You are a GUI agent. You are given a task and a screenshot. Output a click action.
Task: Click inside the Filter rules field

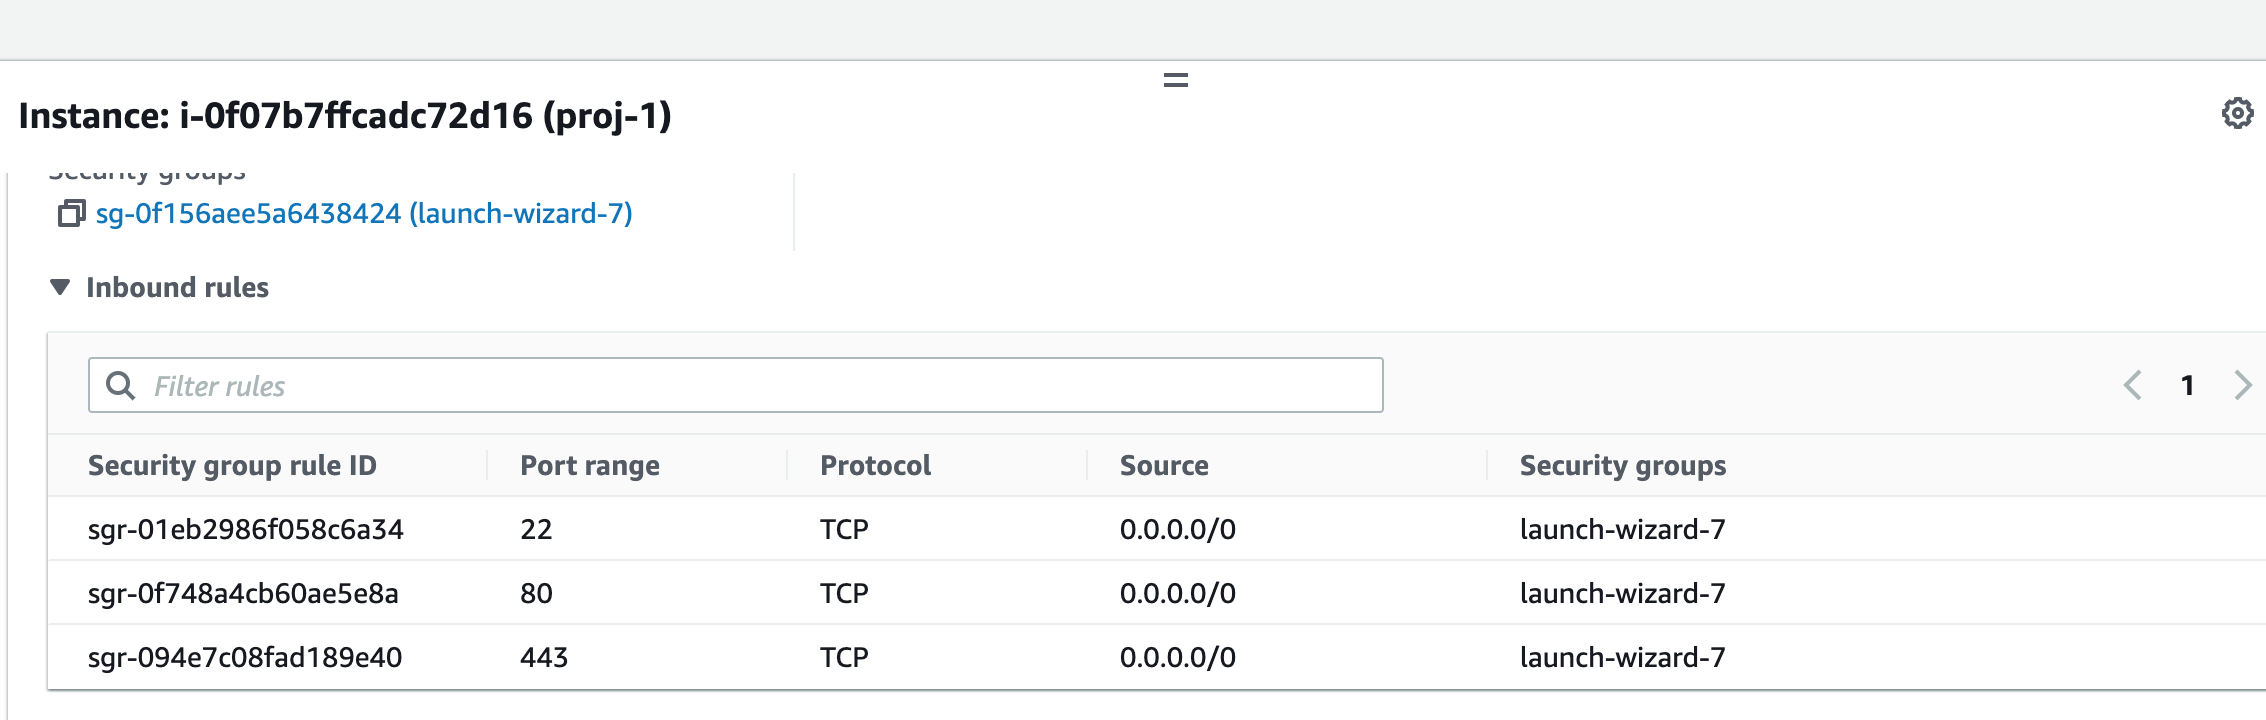click(700, 385)
